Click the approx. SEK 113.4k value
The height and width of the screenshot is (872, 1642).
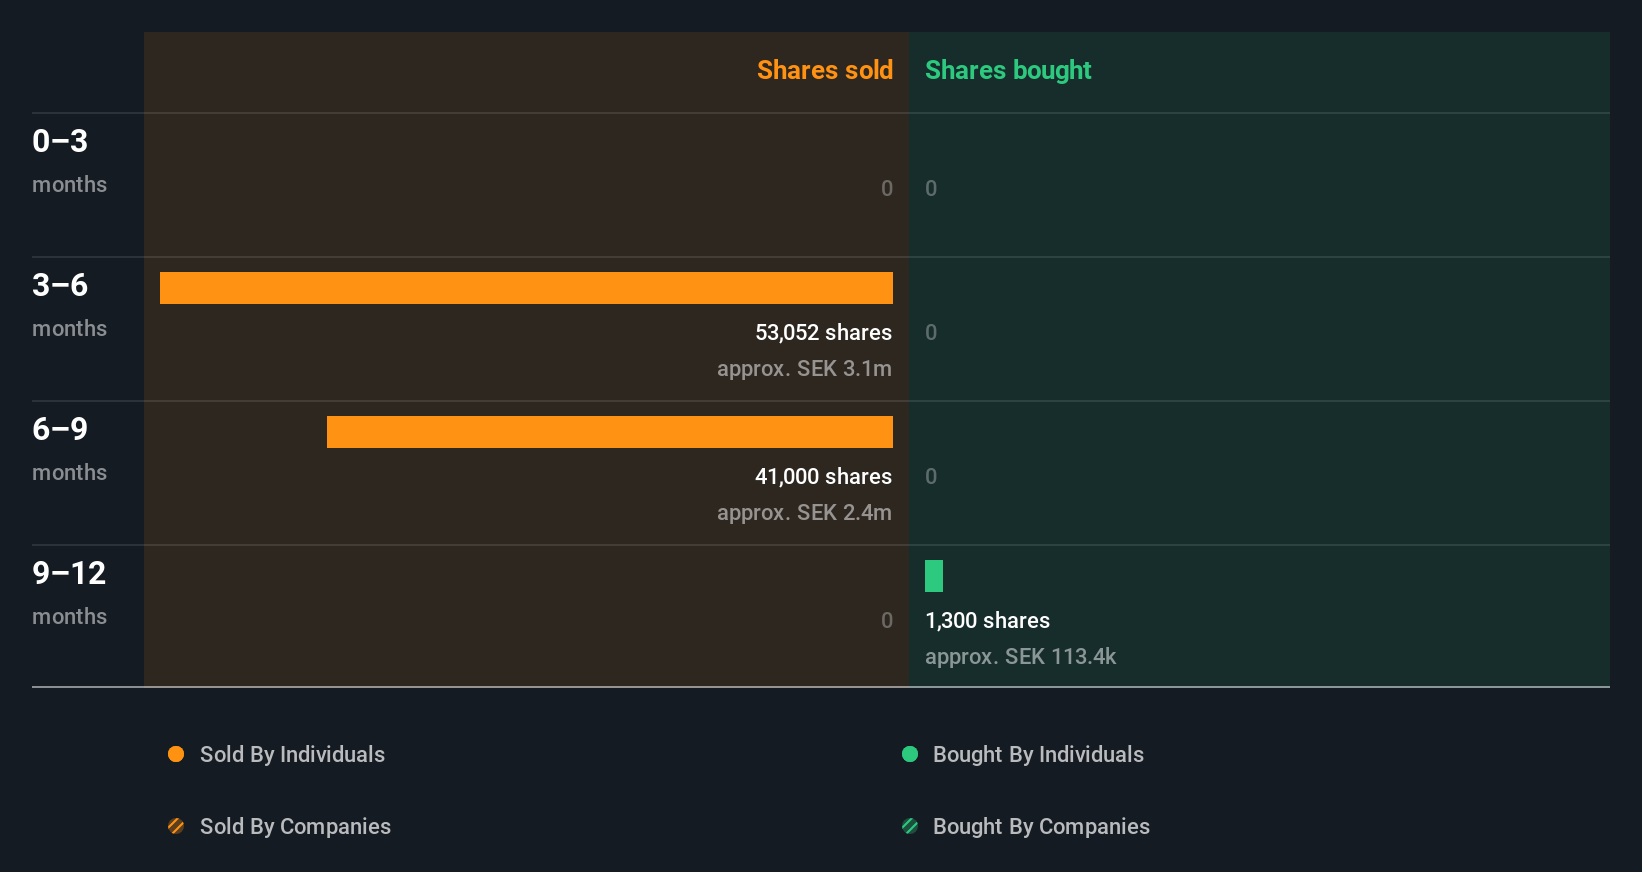click(1020, 656)
